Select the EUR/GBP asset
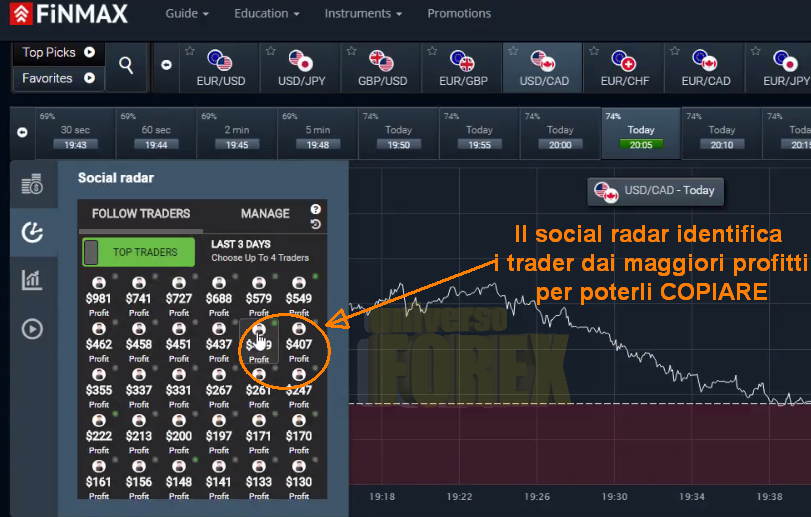This screenshot has width=811, height=517. coord(463,68)
